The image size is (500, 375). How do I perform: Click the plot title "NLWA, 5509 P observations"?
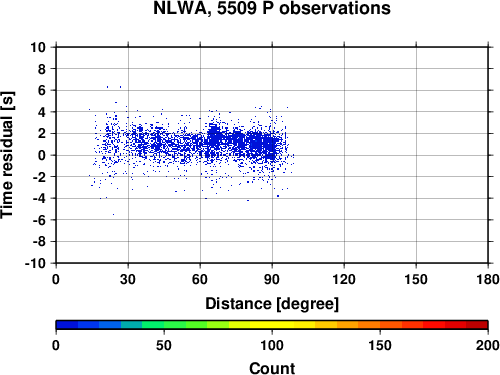click(x=272, y=8)
